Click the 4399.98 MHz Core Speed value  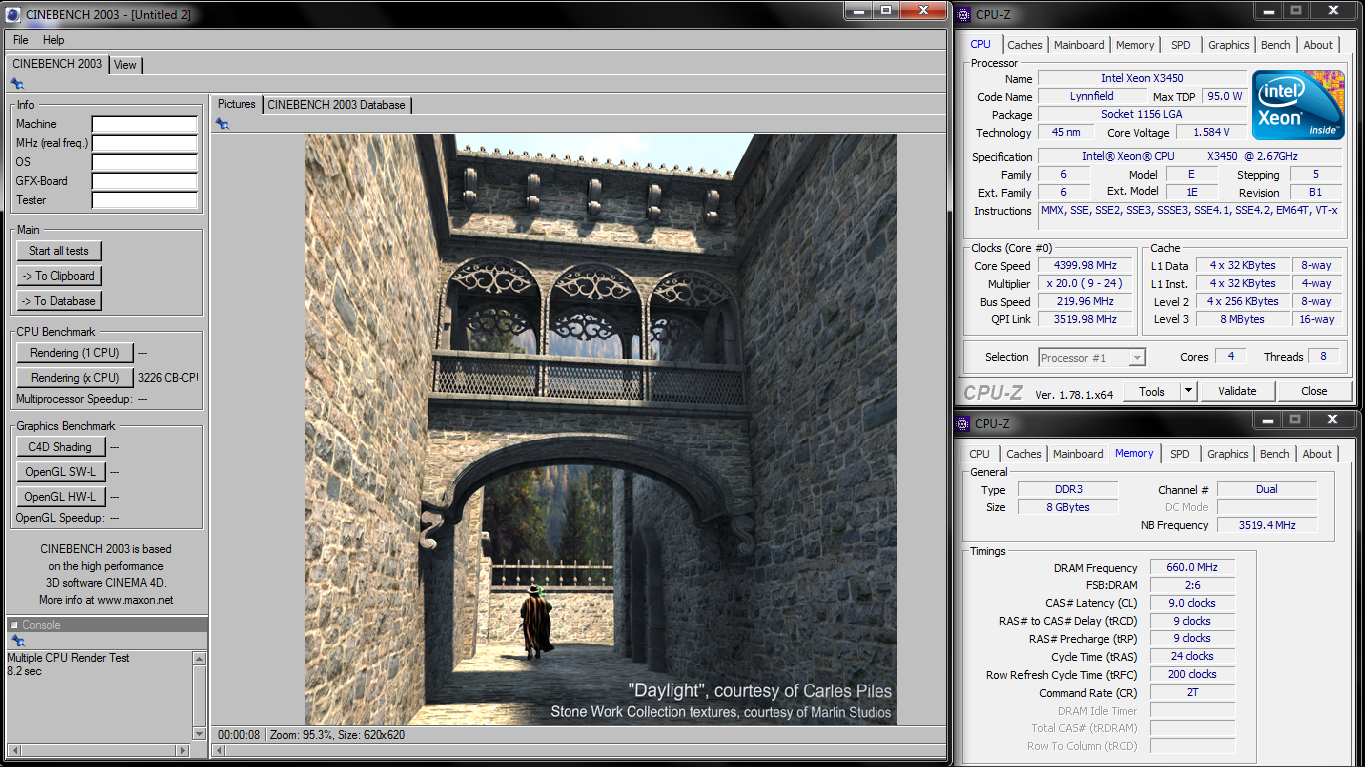click(x=1085, y=266)
